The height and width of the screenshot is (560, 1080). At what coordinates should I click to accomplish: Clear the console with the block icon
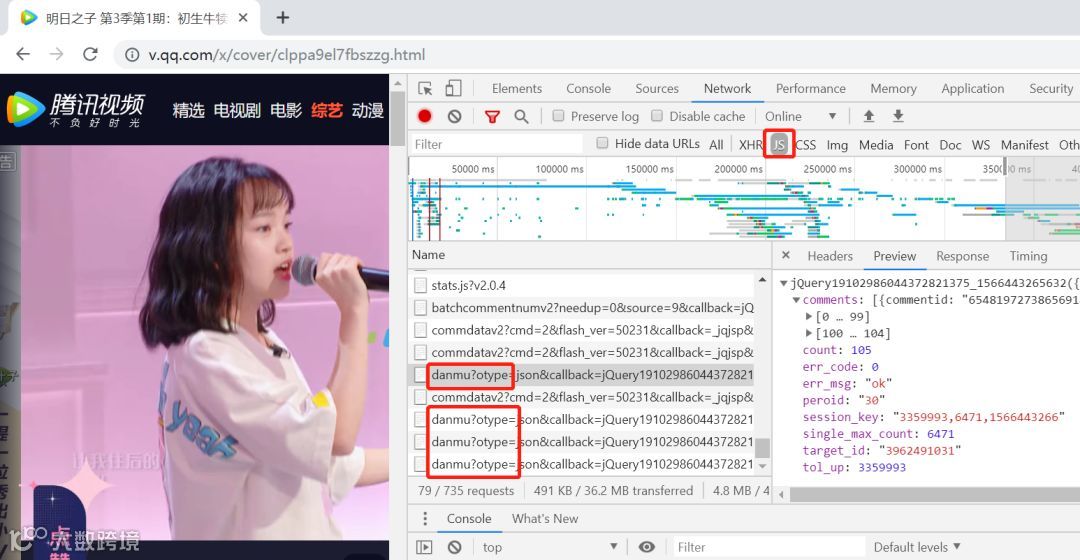click(455, 547)
